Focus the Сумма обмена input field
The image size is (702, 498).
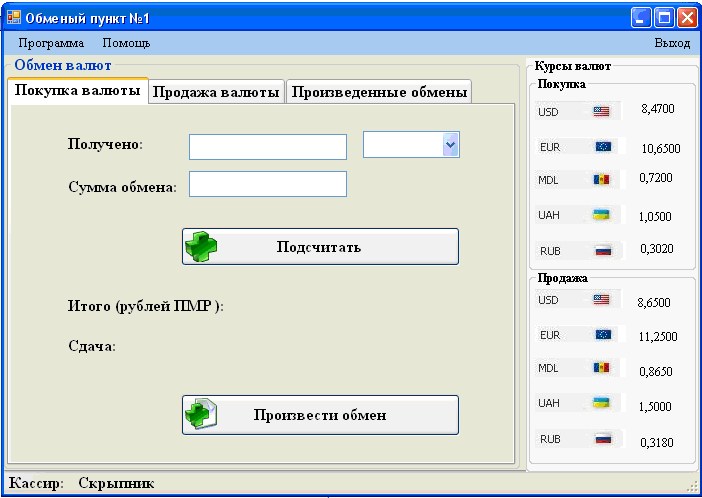click(268, 184)
